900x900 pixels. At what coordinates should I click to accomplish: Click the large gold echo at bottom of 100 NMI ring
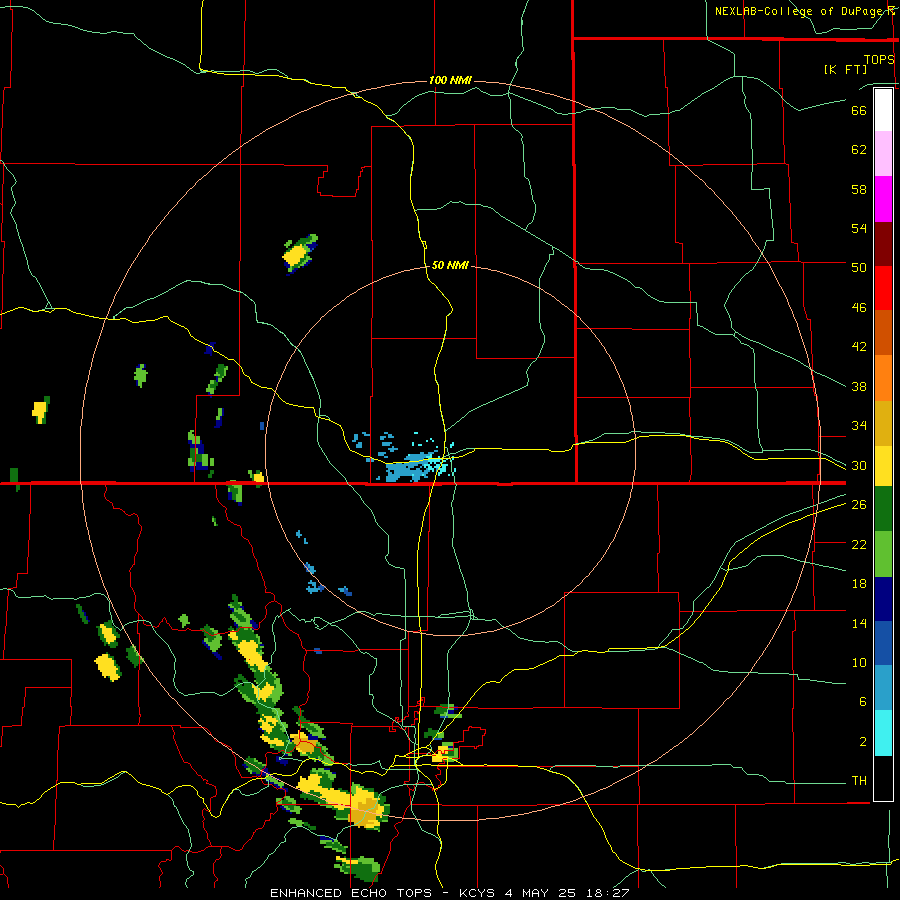[x=366, y=808]
